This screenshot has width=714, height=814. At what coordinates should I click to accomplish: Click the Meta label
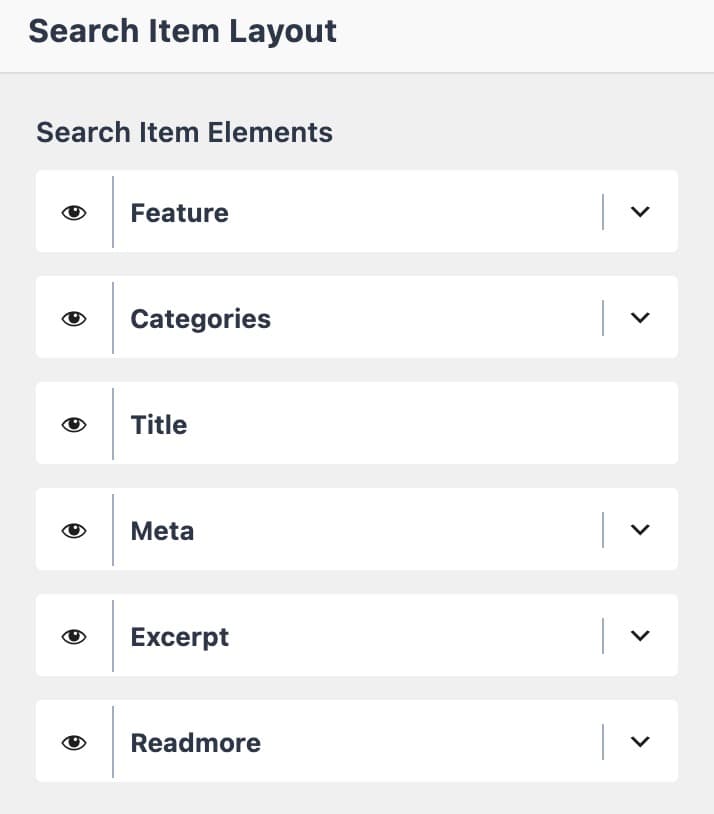161,530
